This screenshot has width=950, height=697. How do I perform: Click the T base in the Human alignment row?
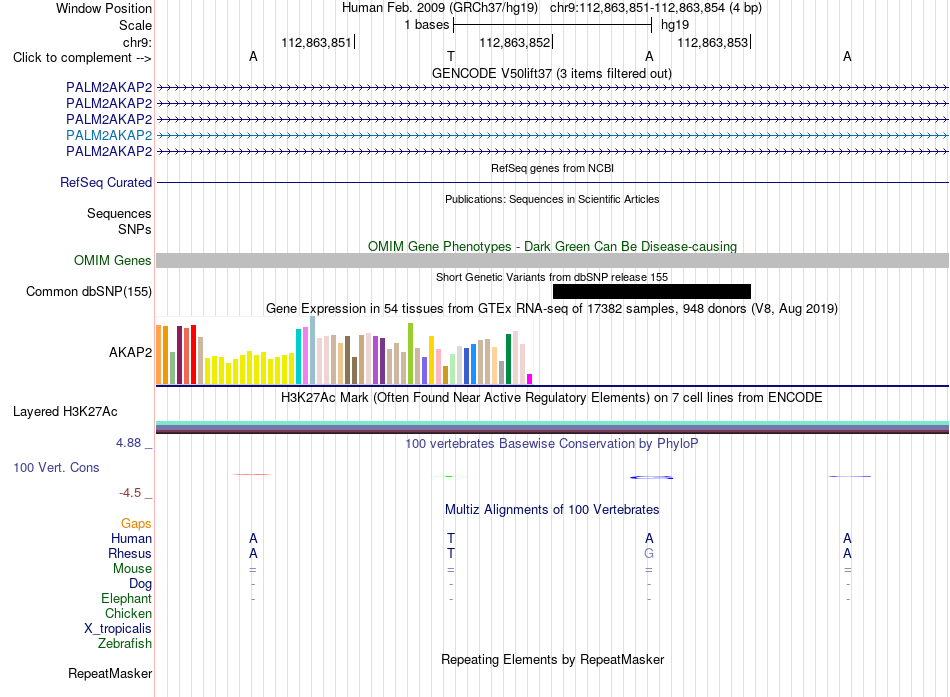451,538
